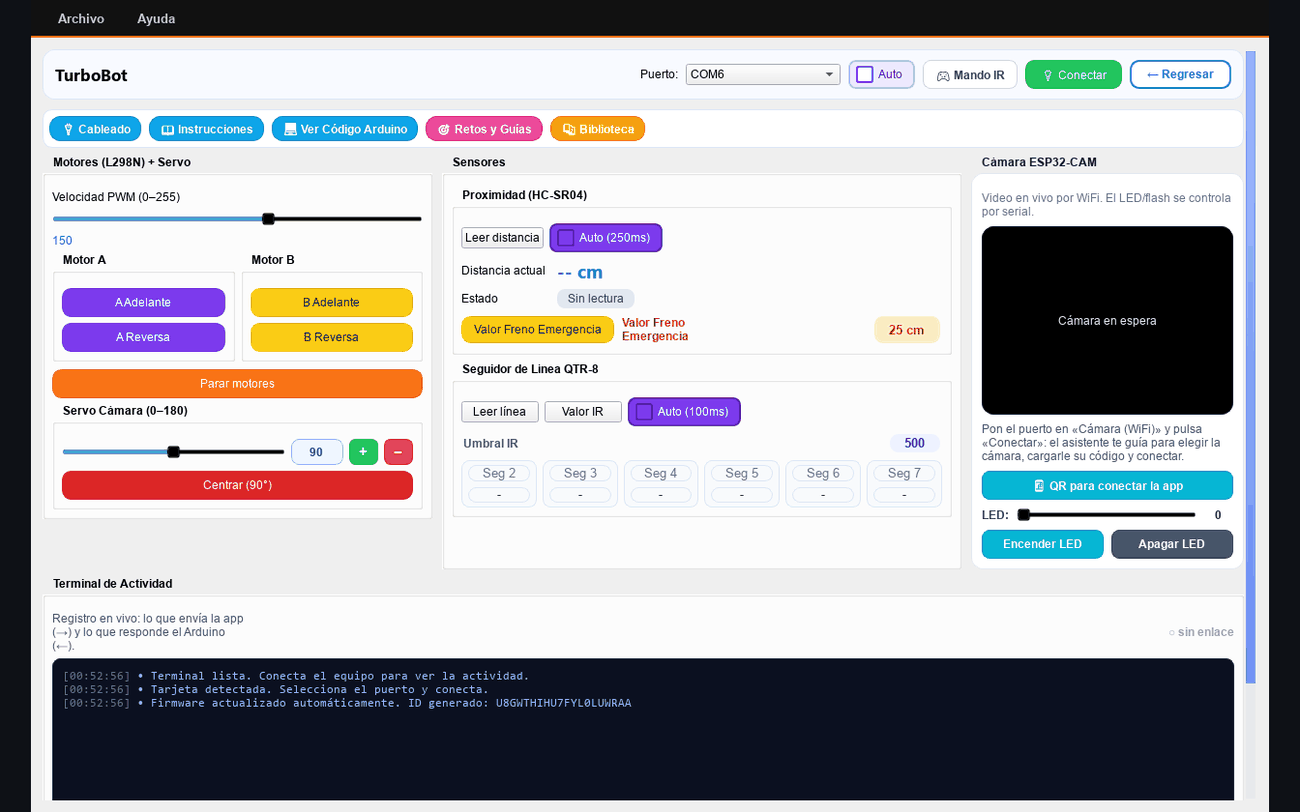1300x812 pixels.
Task: Click the Leer línea button
Action: coord(500,412)
